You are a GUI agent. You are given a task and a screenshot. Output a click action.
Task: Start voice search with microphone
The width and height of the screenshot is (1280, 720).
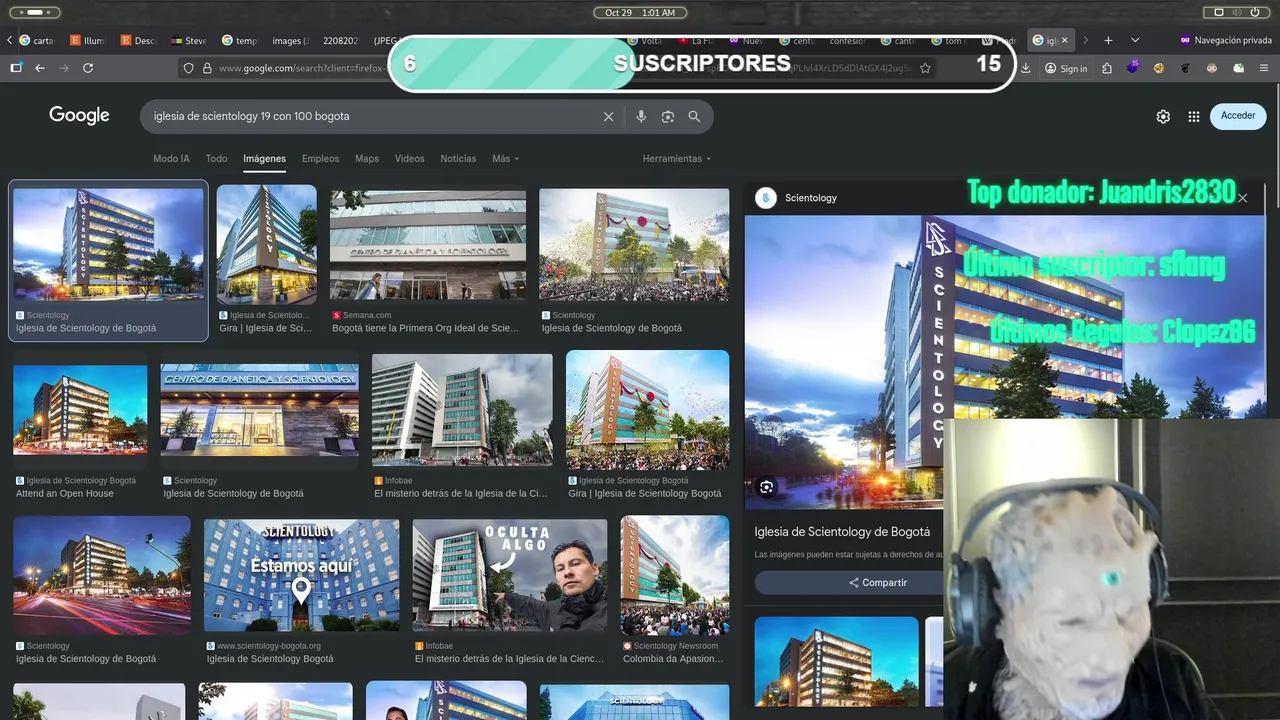coord(641,116)
